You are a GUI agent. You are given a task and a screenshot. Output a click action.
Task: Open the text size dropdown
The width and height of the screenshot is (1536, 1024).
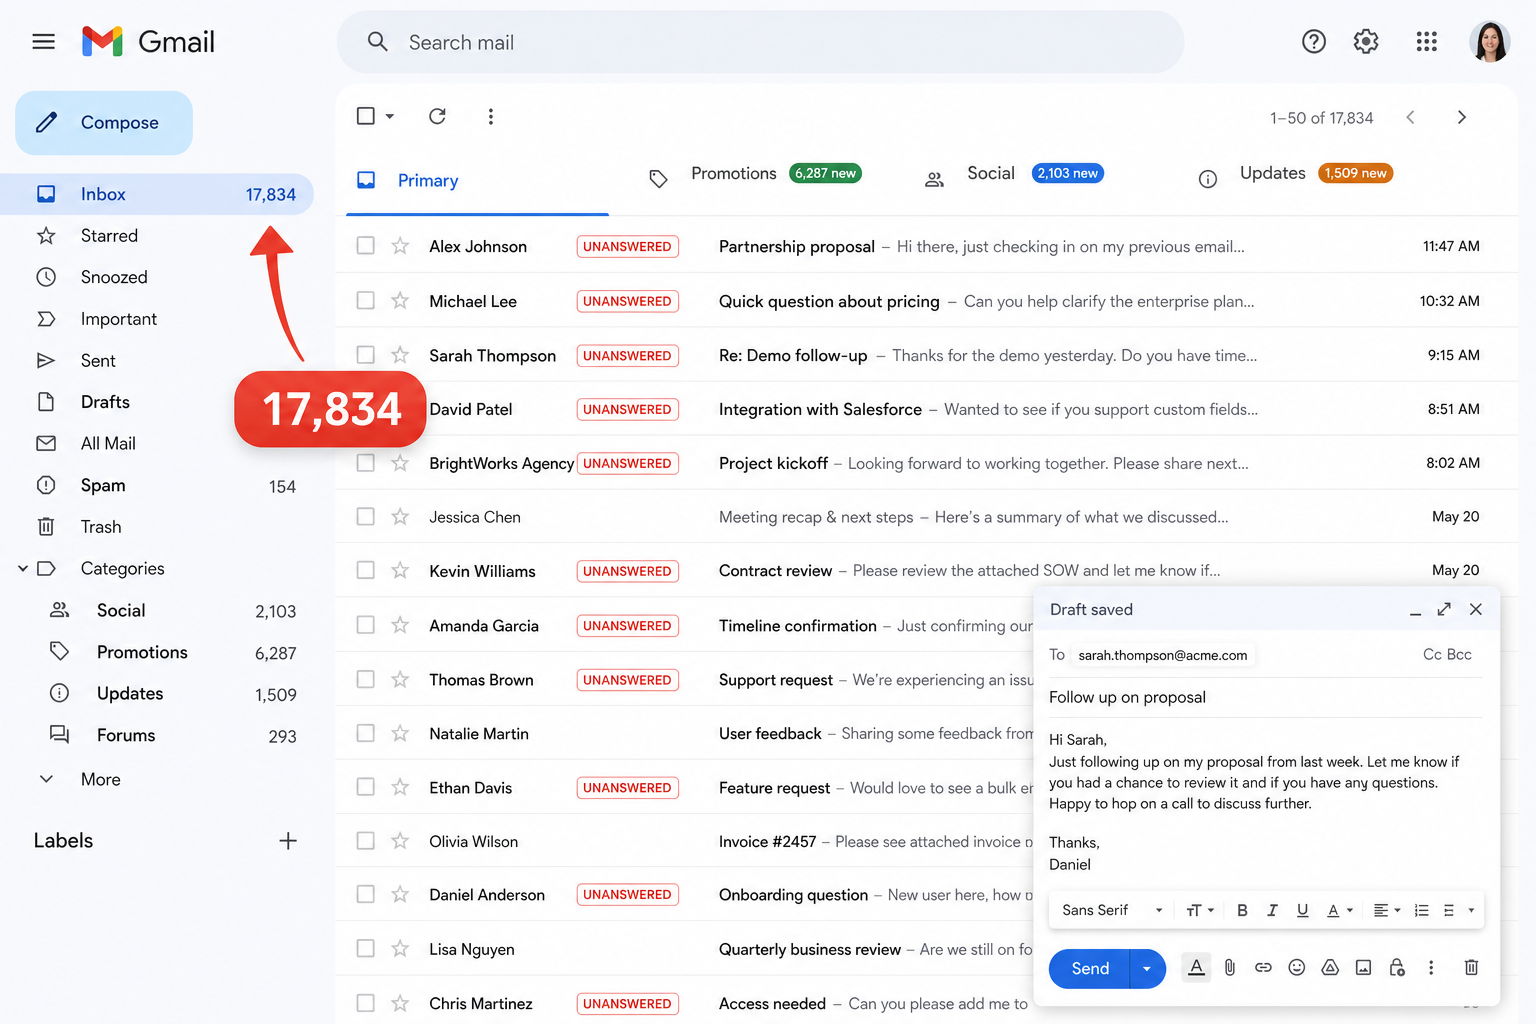(x=1200, y=910)
